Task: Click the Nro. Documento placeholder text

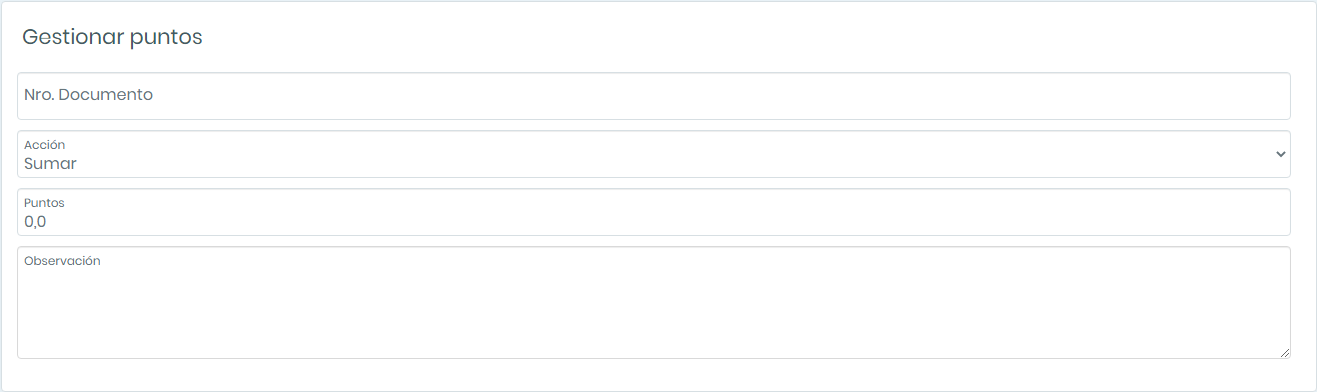Action: pyautogui.click(x=88, y=95)
